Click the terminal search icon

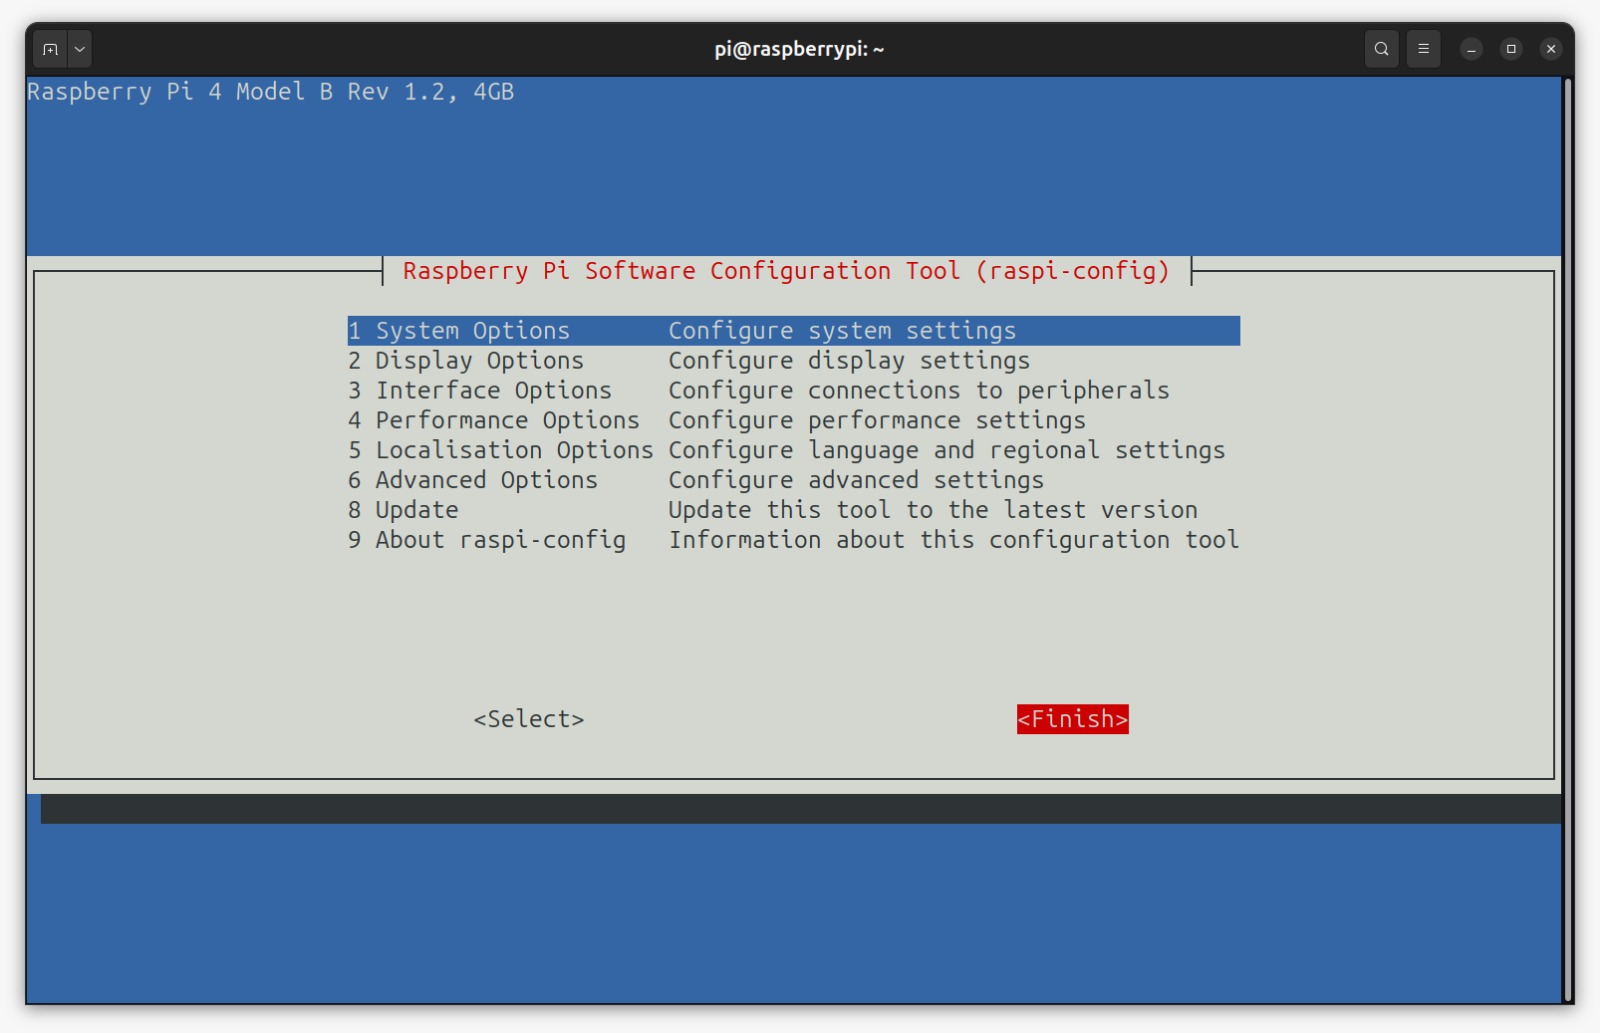(x=1381, y=49)
